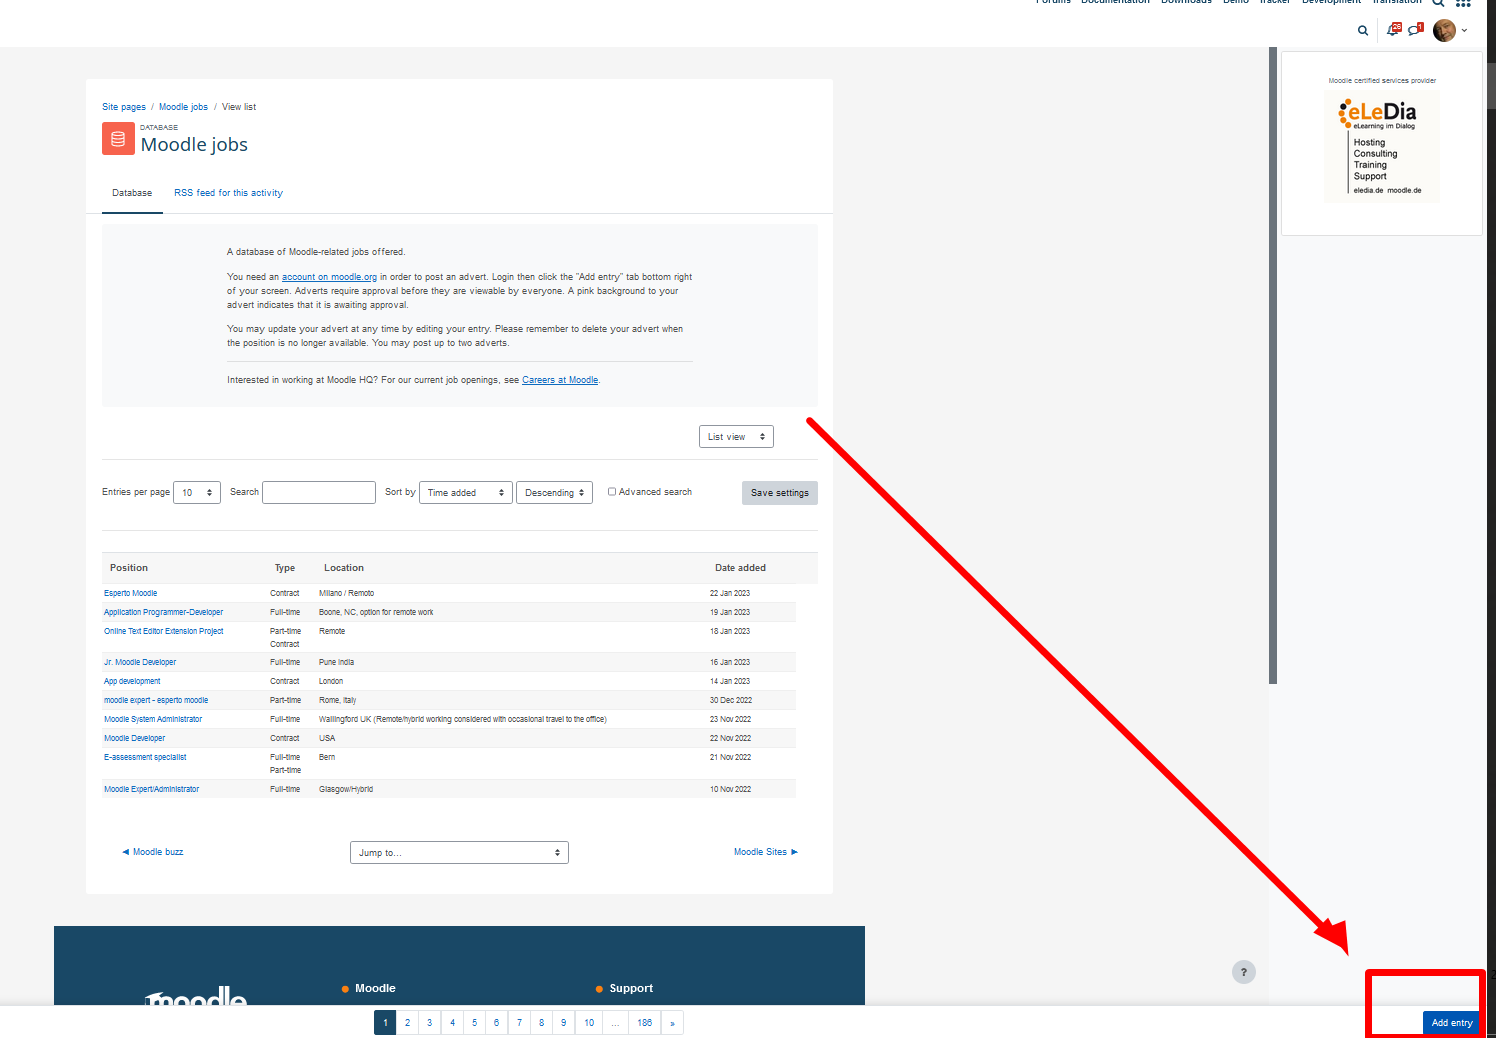Open Moodle Expert/Administrator entry
This screenshot has height=1038, width=1496.
click(152, 789)
